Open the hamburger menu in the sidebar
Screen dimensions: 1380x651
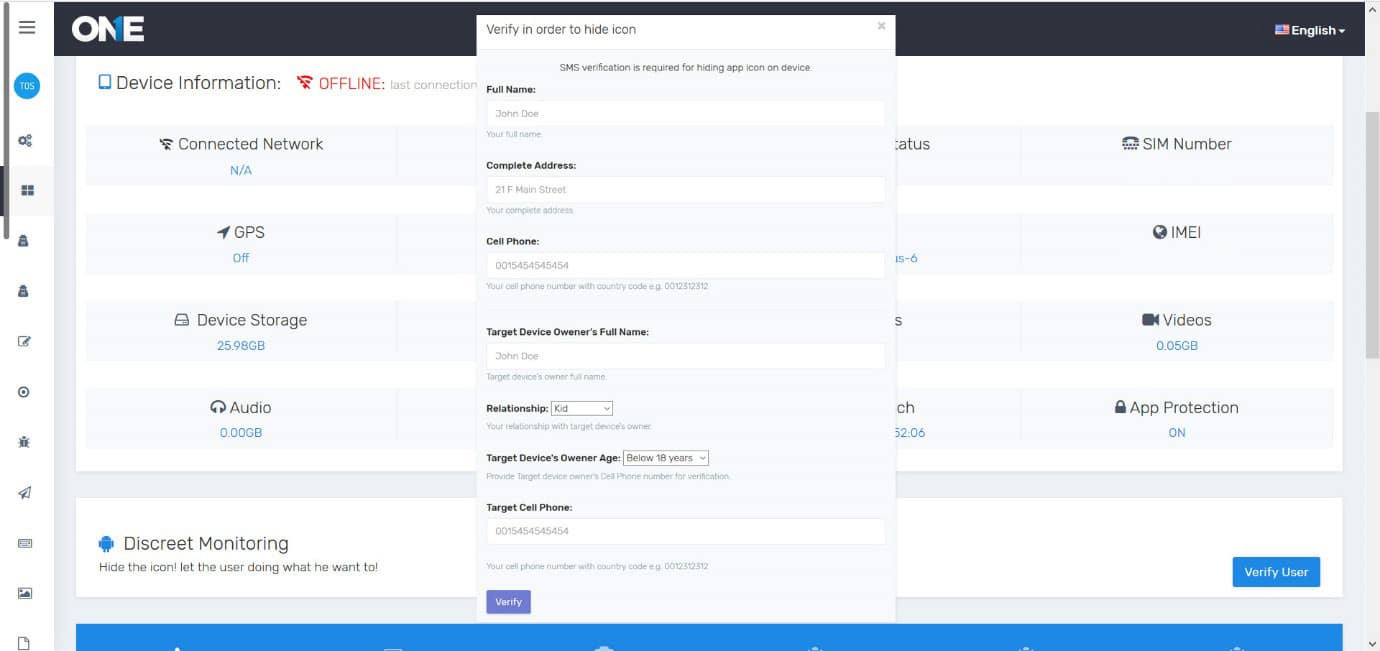[x=27, y=28]
